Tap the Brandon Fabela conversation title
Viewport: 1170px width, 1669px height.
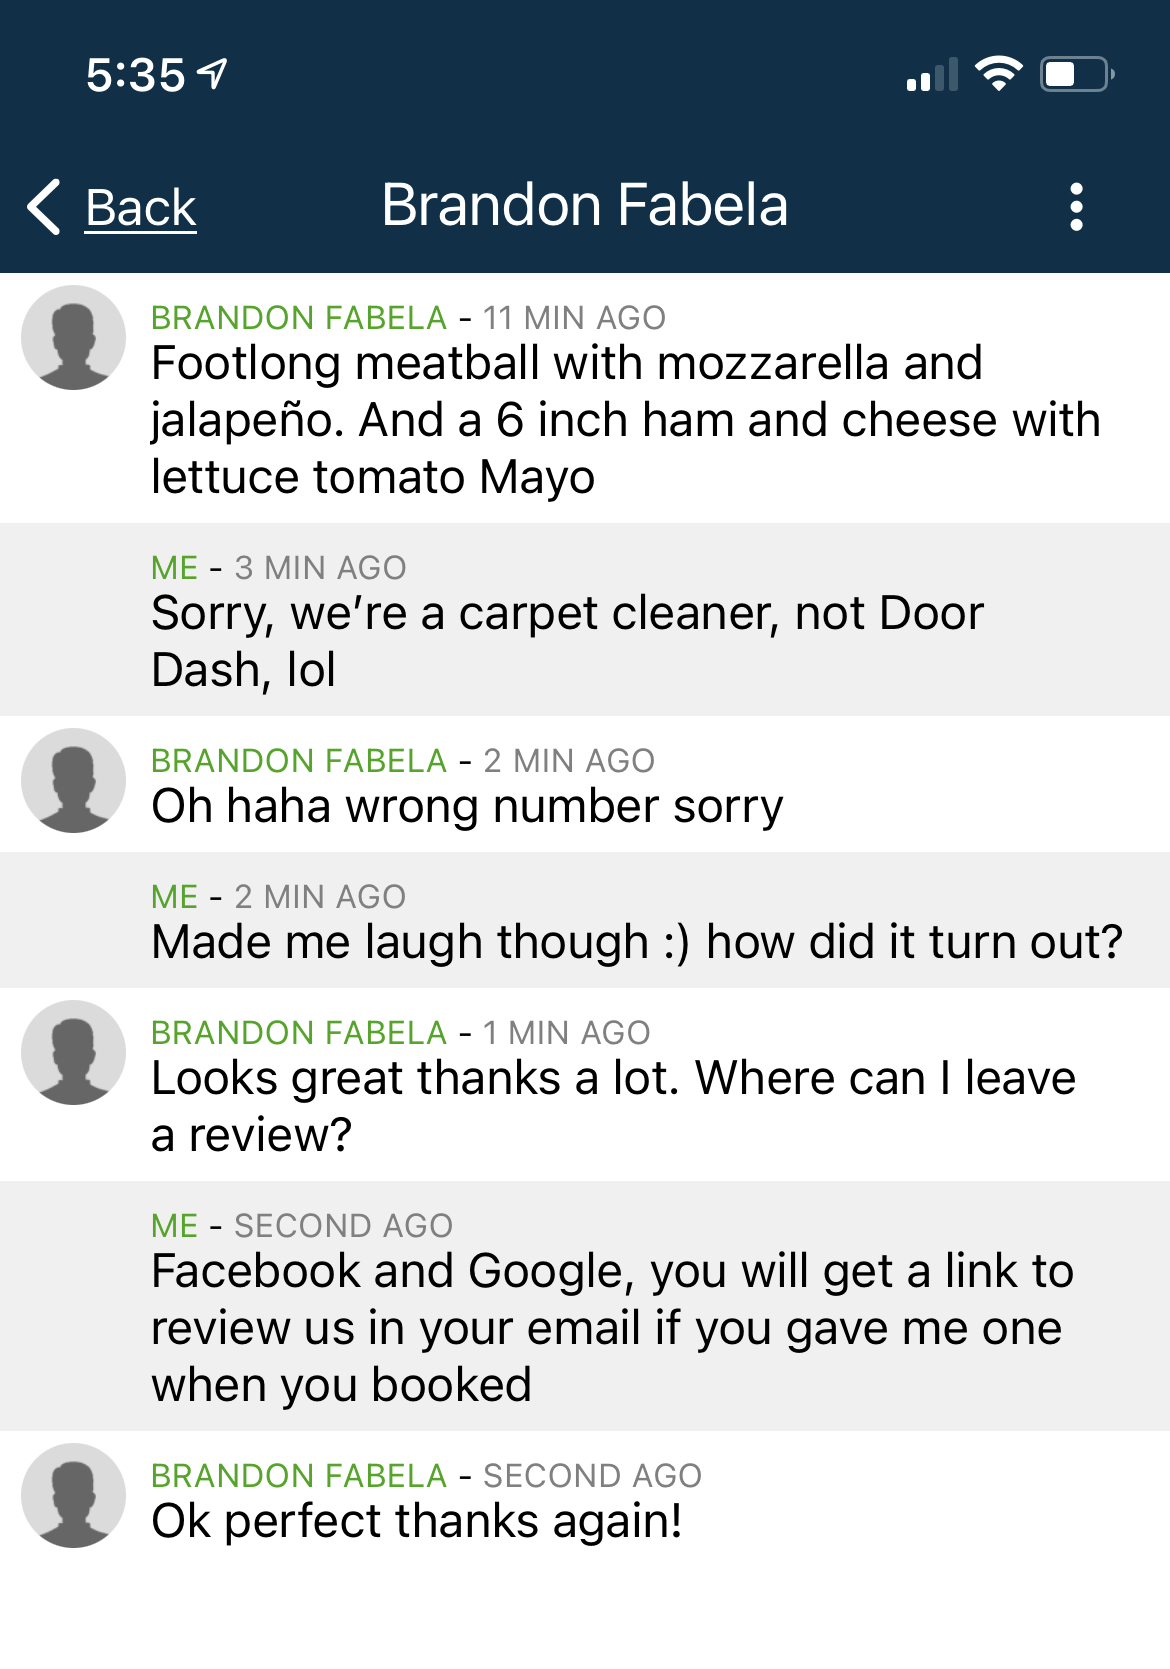pos(585,205)
